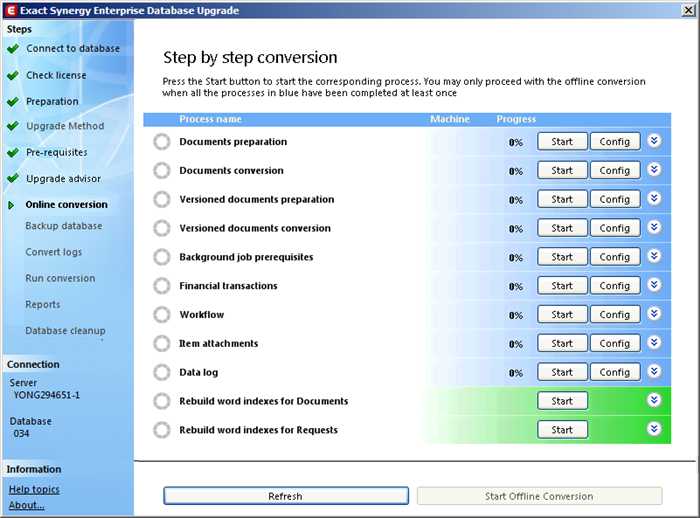The height and width of the screenshot is (518, 700).
Task: Click status circle for Rebuild word indexes for Documents
Action: pyautogui.click(x=162, y=401)
